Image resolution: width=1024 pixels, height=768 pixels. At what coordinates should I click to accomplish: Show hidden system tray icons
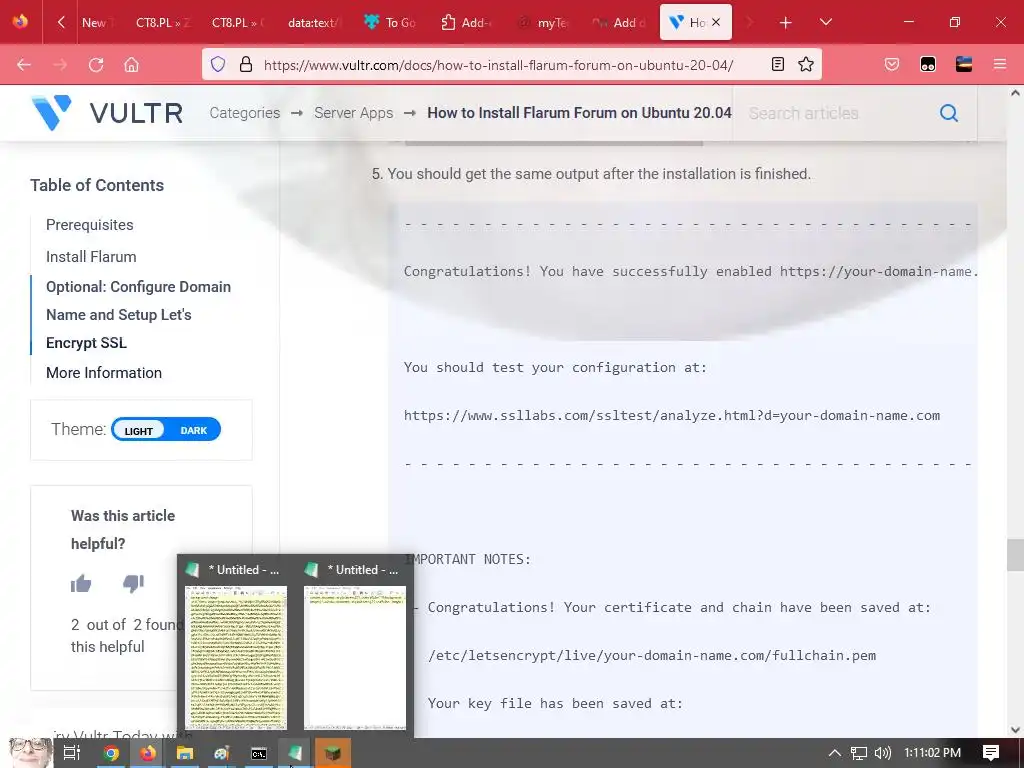pos(835,753)
